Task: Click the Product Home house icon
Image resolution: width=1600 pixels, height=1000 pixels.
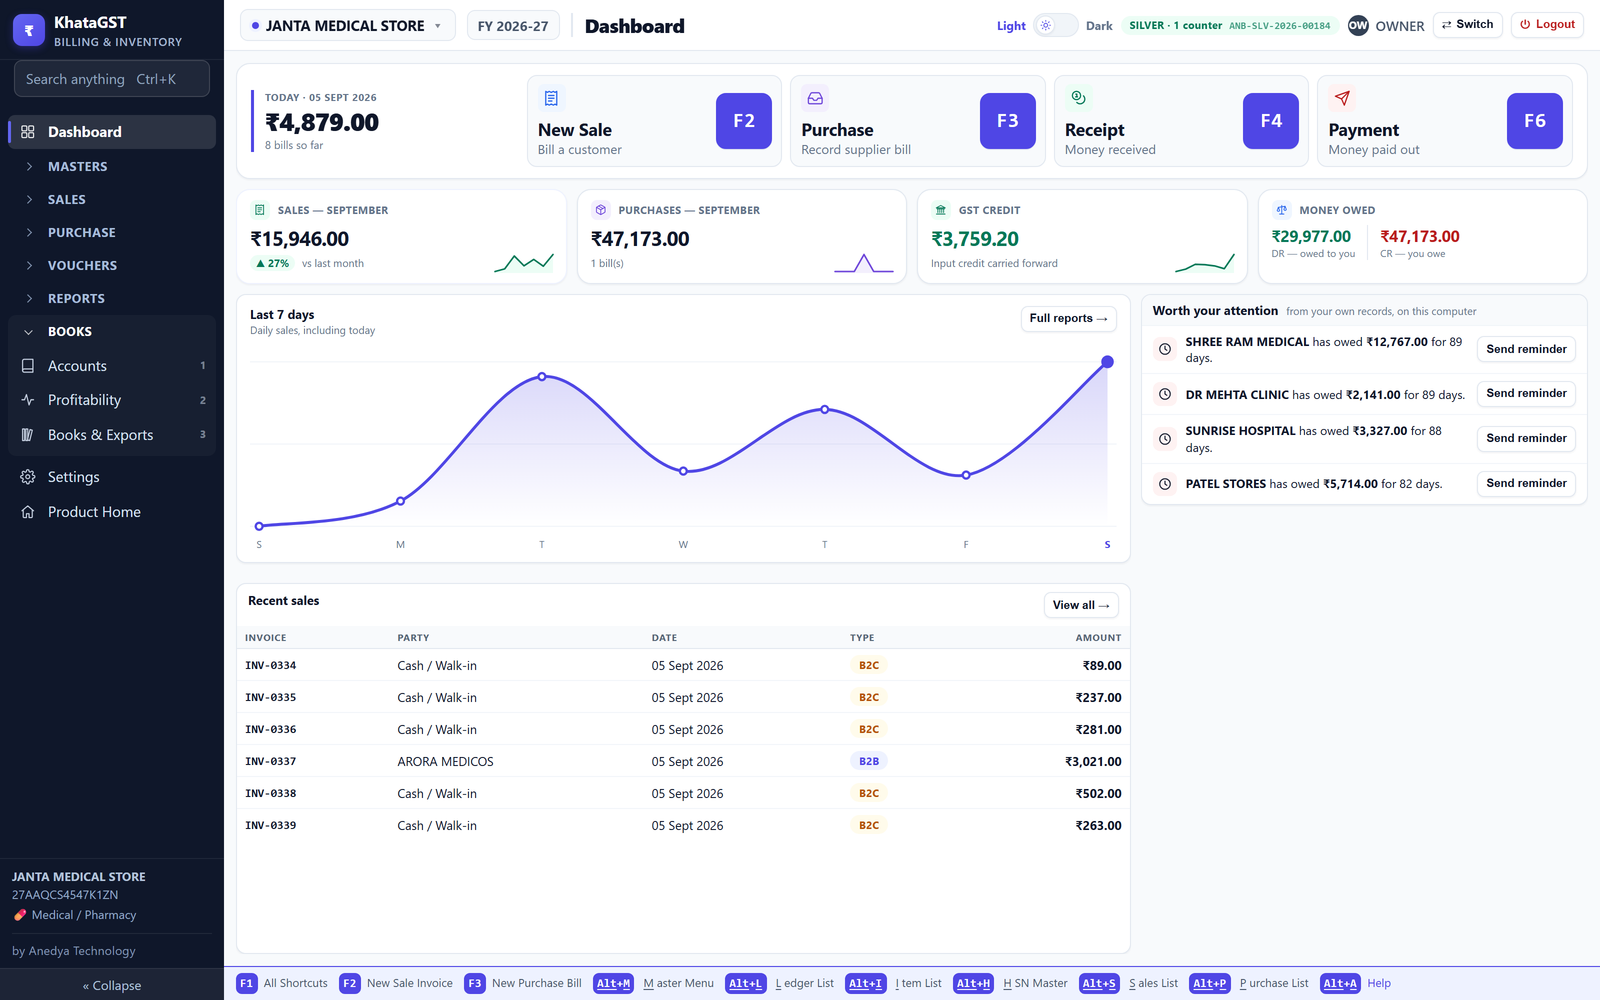Action: tap(28, 512)
